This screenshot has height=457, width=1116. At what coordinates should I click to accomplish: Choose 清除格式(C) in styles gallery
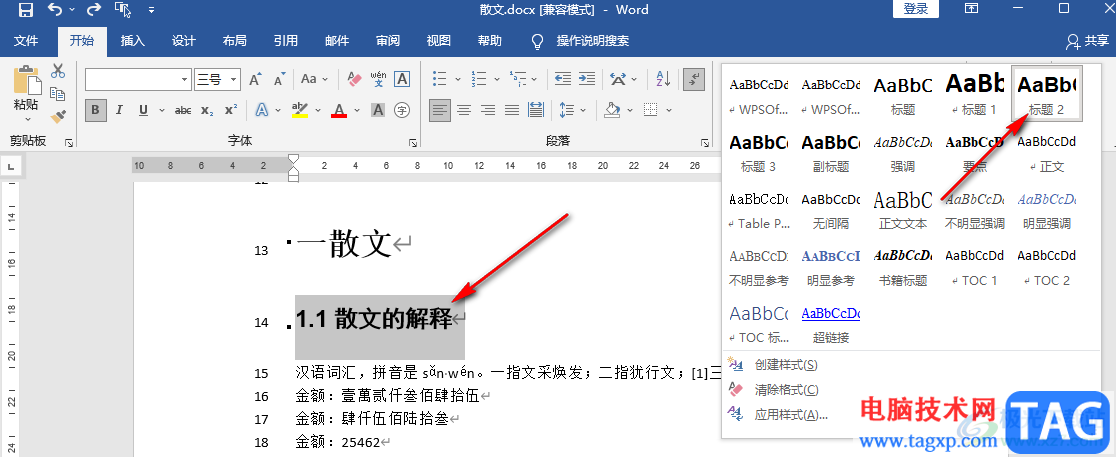[786, 390]
